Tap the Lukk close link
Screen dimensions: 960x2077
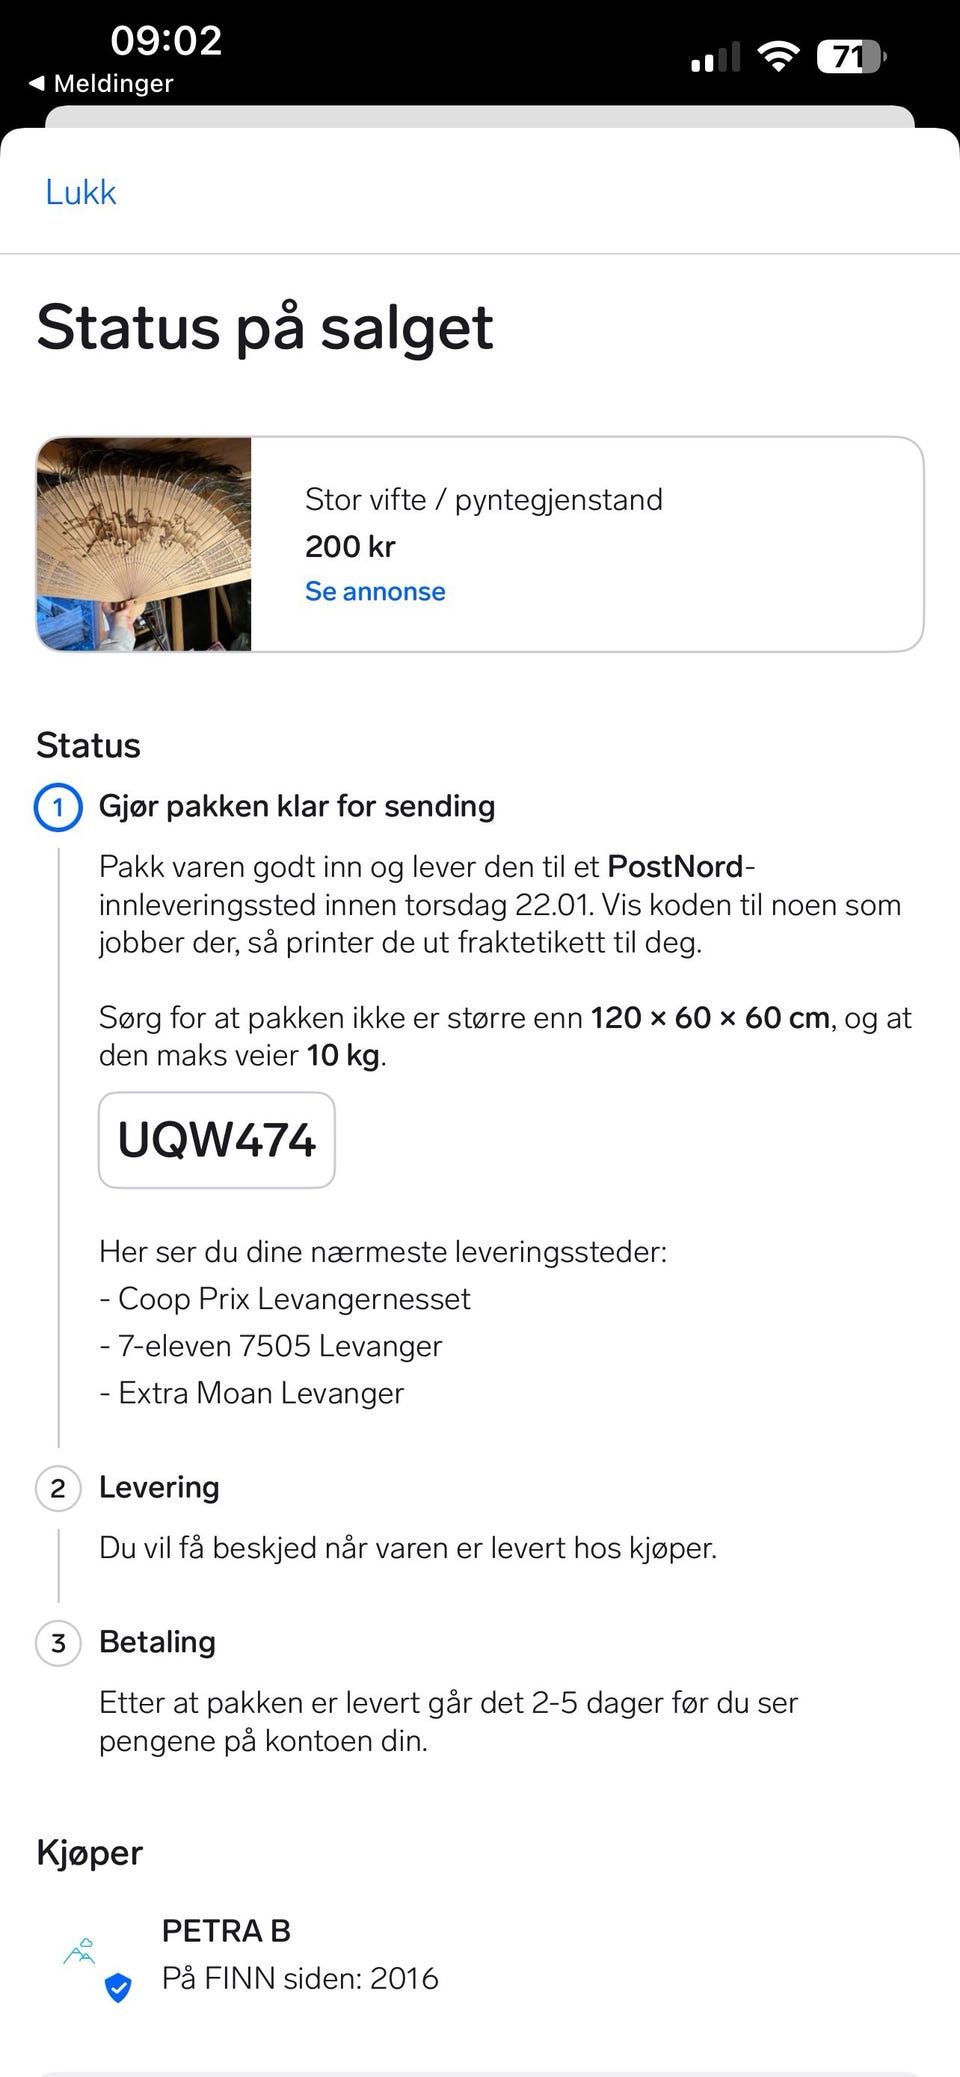pyautogui.click(x=80, y=192)
